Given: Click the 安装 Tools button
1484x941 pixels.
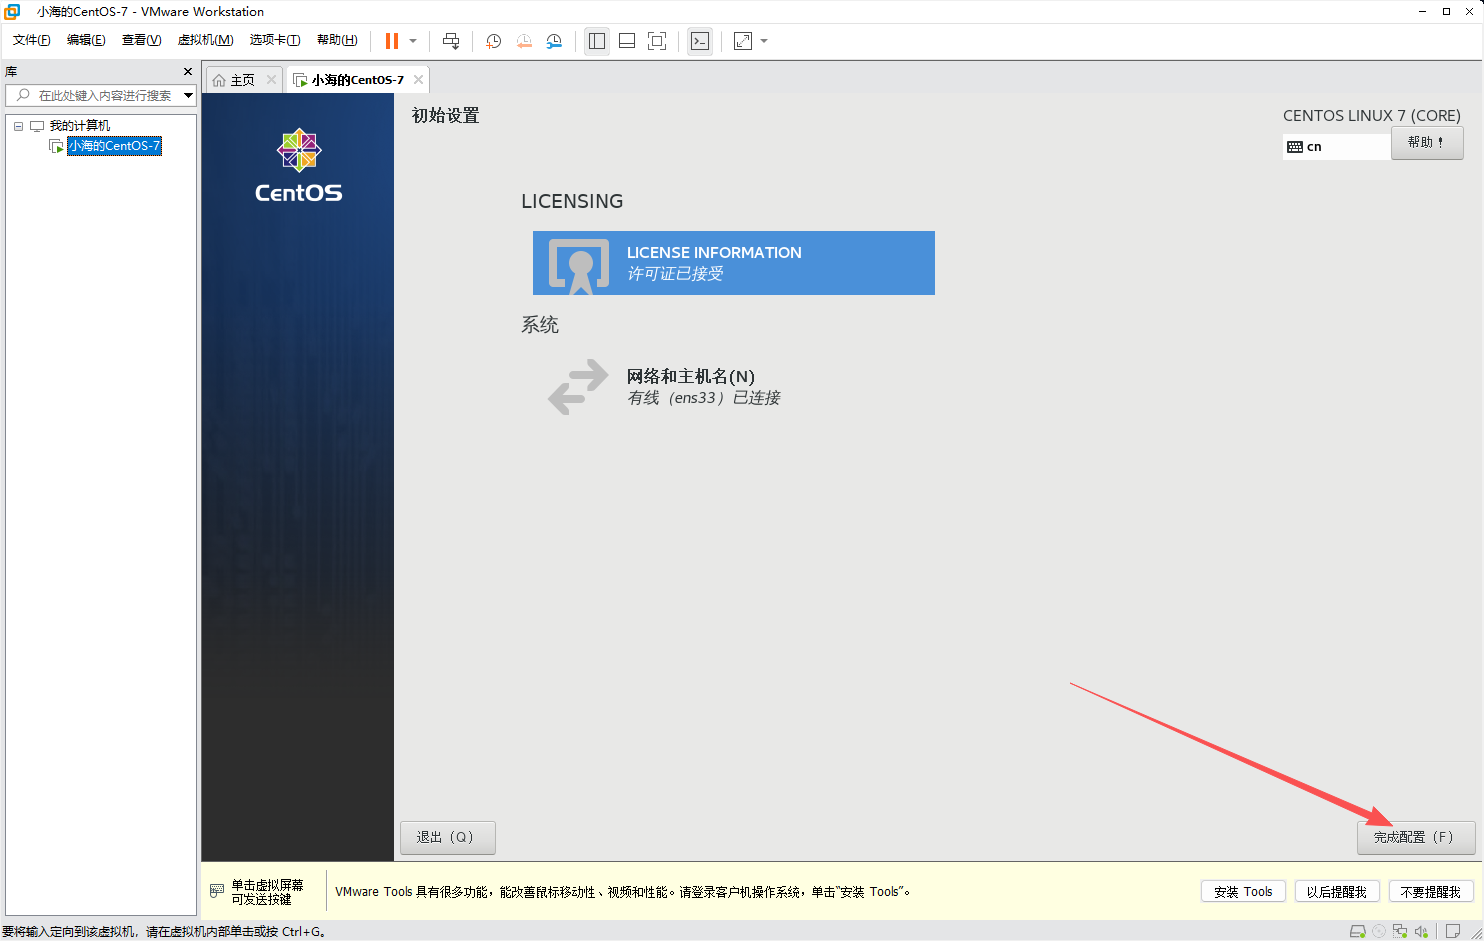Looking at the screenshot, I should (1243, 892).
